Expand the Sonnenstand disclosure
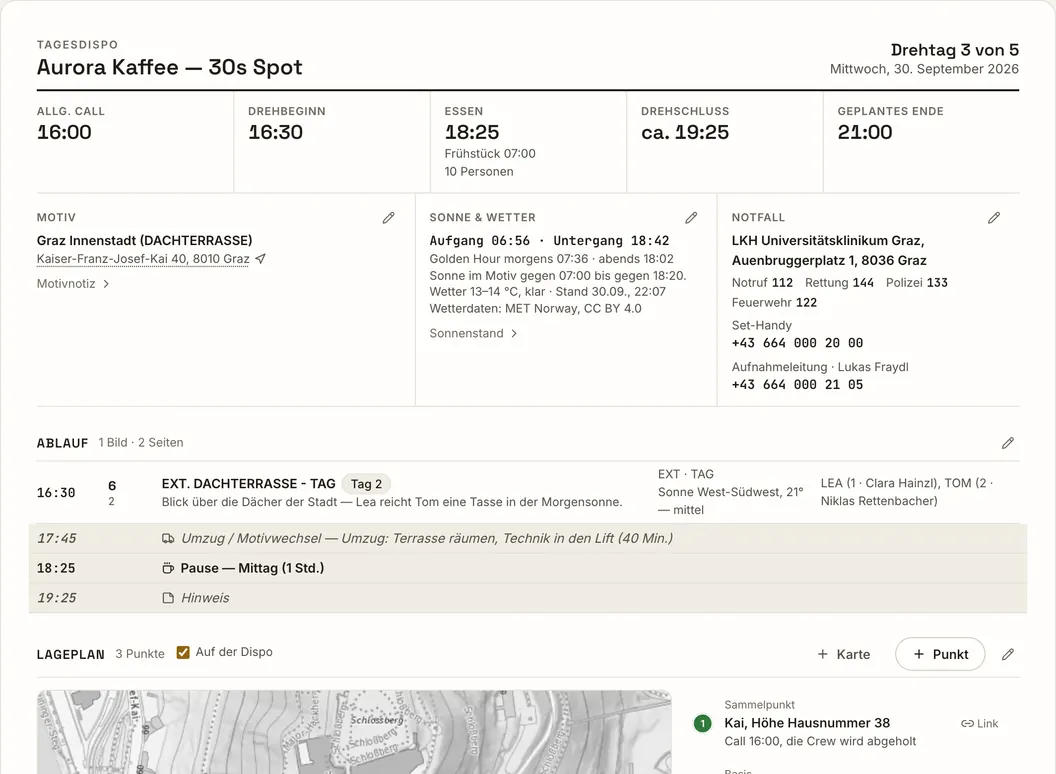 click(473, 333)
